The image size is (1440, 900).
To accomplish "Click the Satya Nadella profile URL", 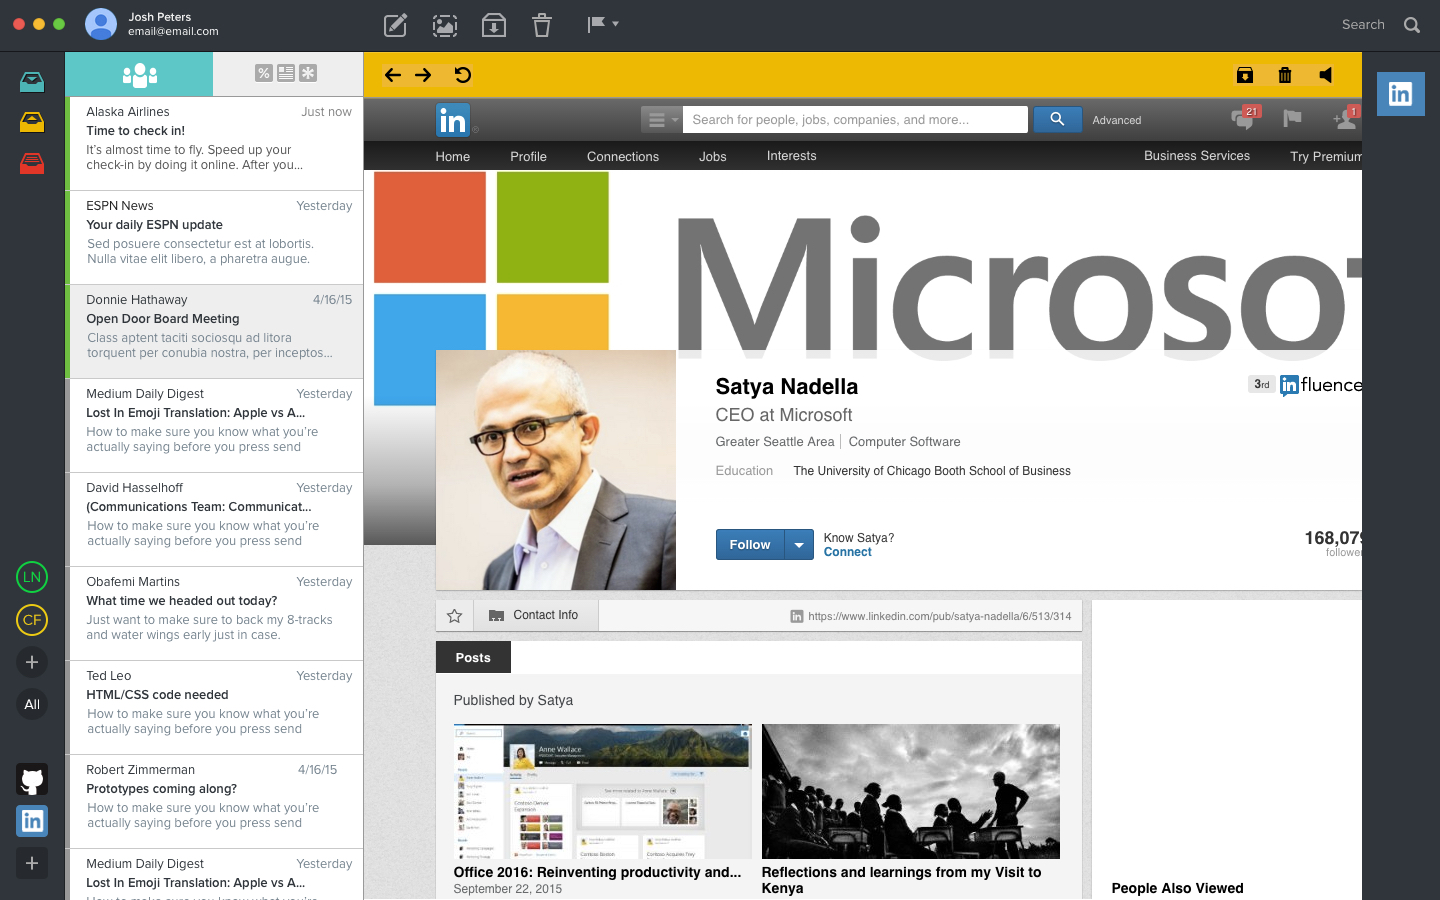I will pos(939,616).
